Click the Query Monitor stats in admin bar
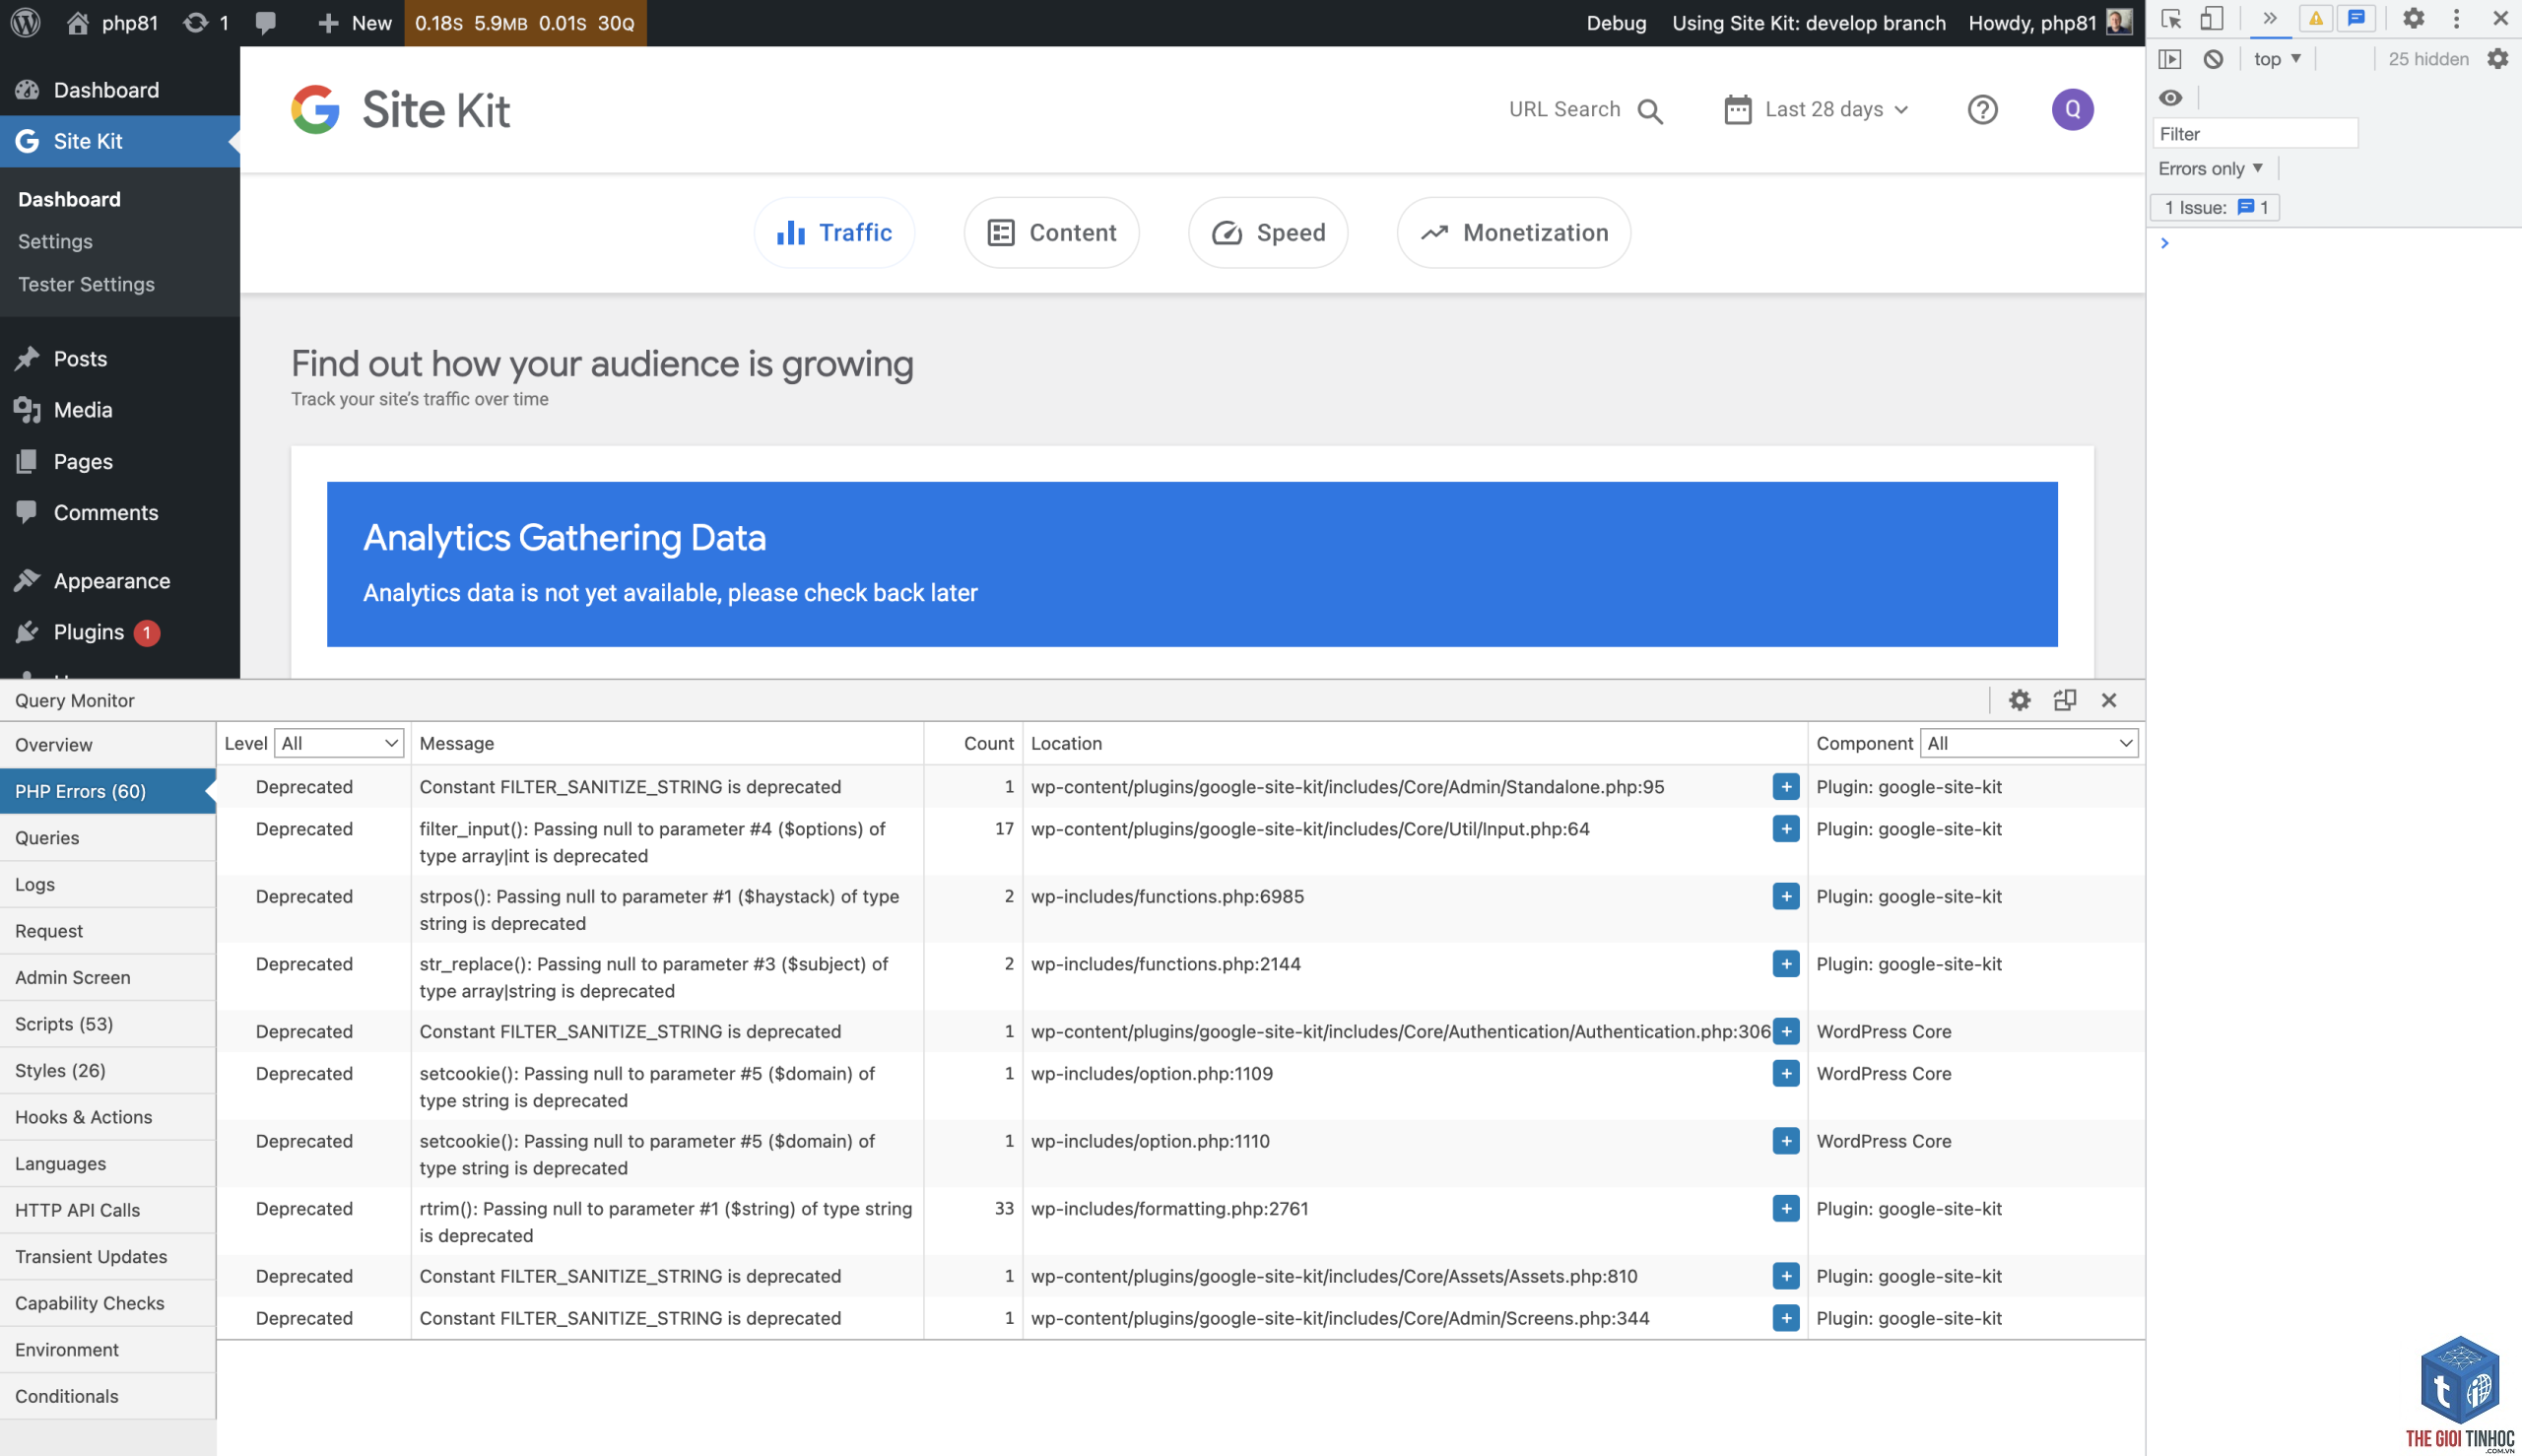This screenshot has height=1456, width=2522. 524,23
